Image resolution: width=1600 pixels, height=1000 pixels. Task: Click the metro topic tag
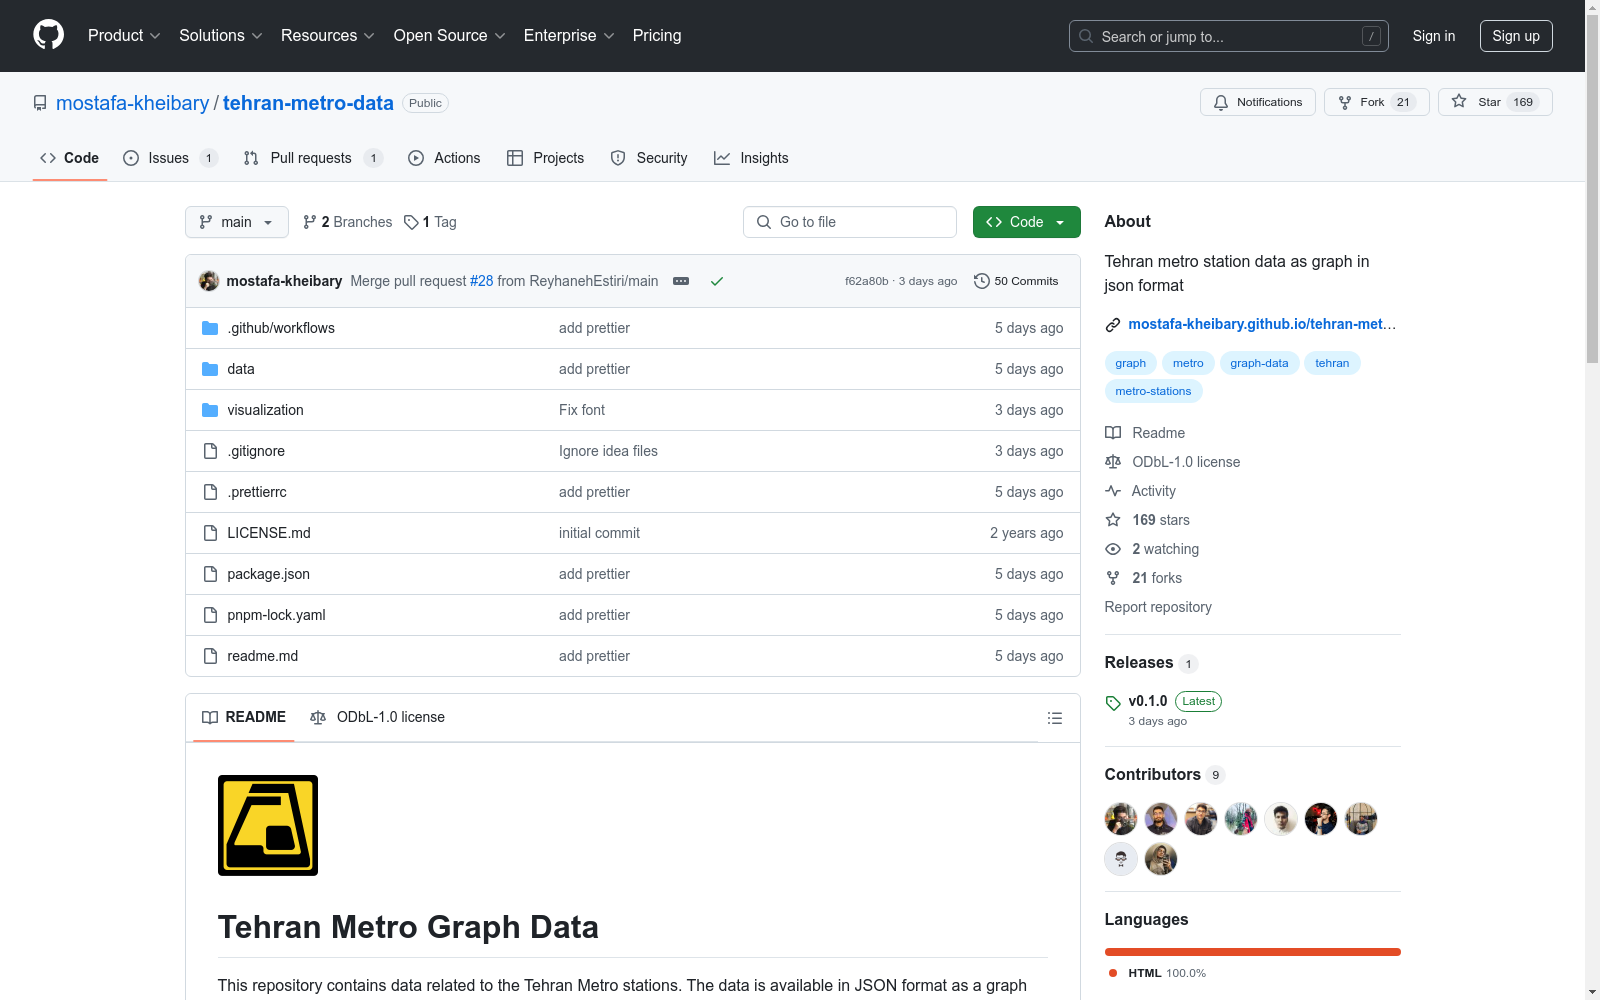point(1188,363)
